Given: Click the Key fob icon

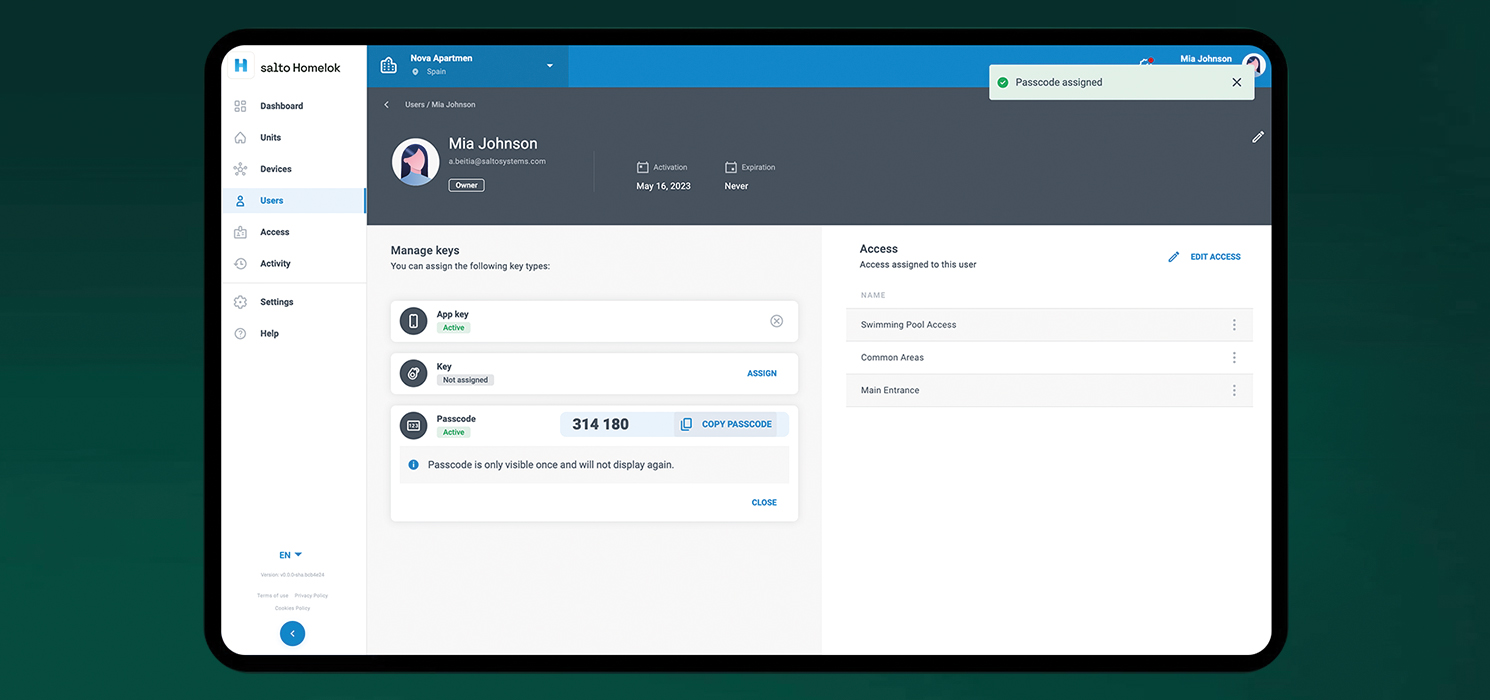Looking at the screenshot, I should (413, 373).
